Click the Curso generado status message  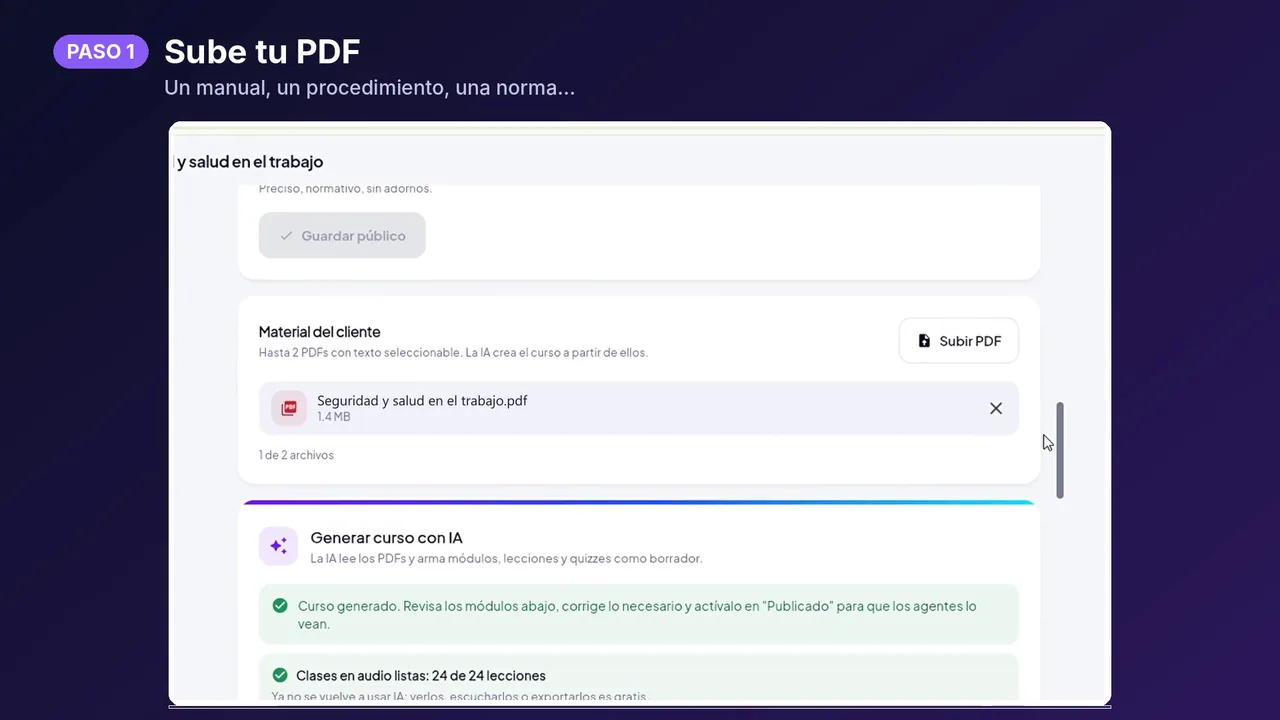pos(637,615)
